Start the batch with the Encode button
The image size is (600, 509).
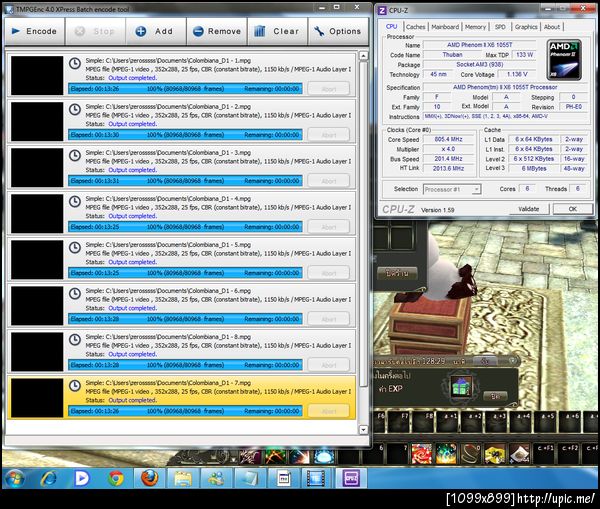34,31
